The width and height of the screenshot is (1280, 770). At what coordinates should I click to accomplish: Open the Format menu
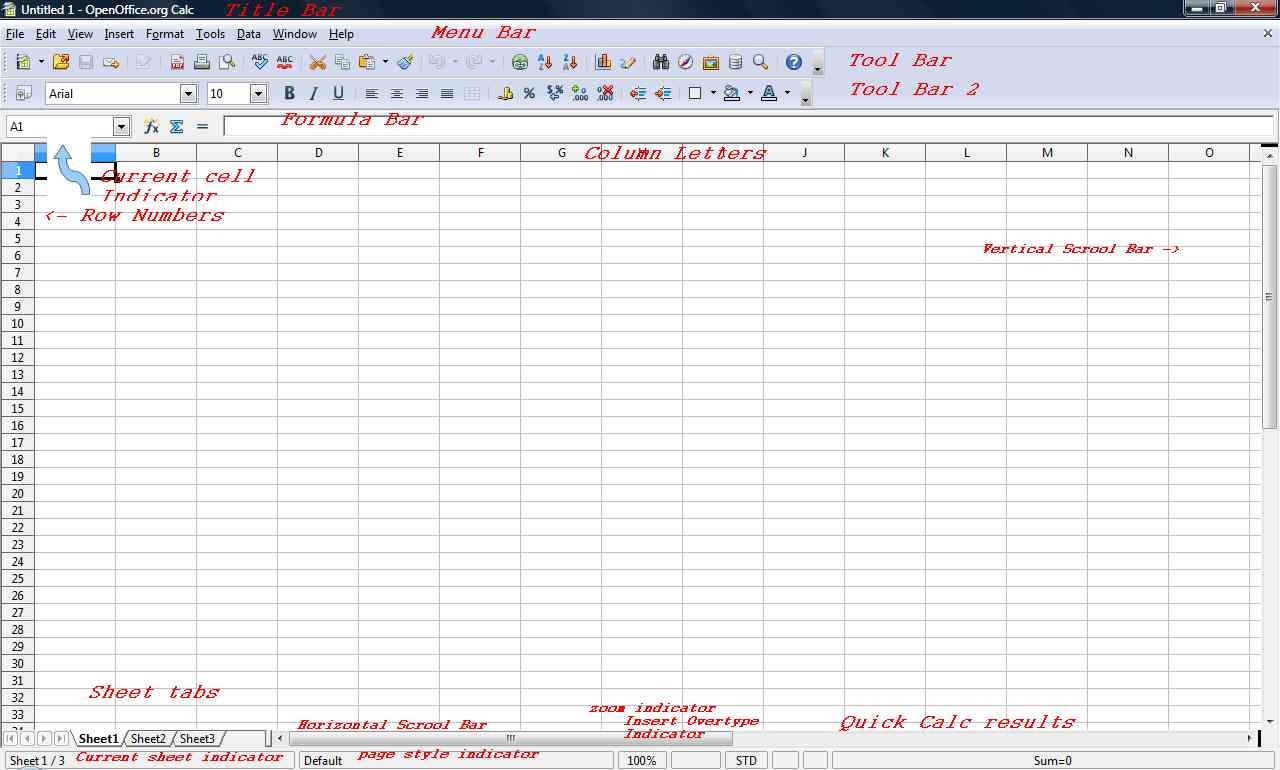click(x=165, y=34)
